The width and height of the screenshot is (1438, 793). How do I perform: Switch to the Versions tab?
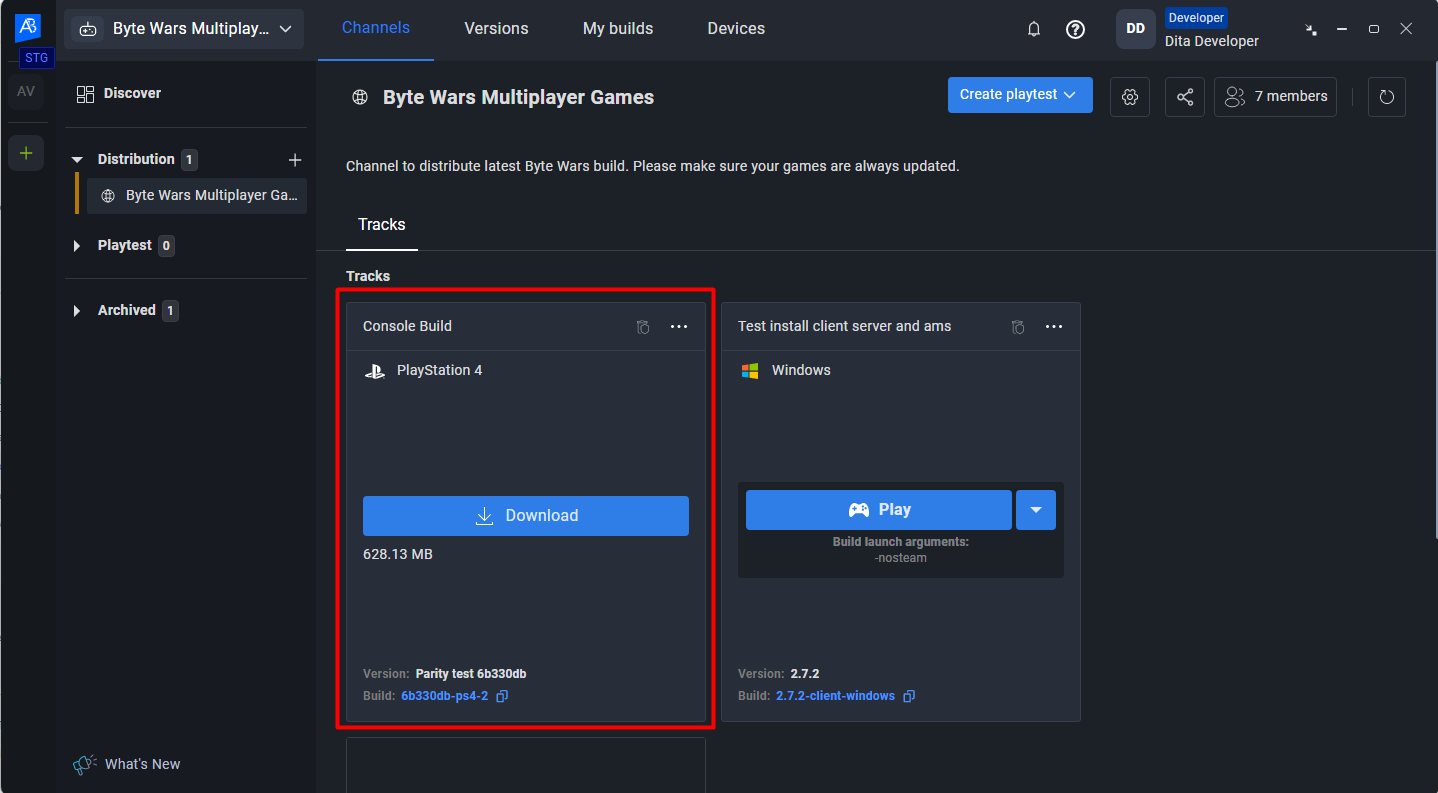coord(496,29)
